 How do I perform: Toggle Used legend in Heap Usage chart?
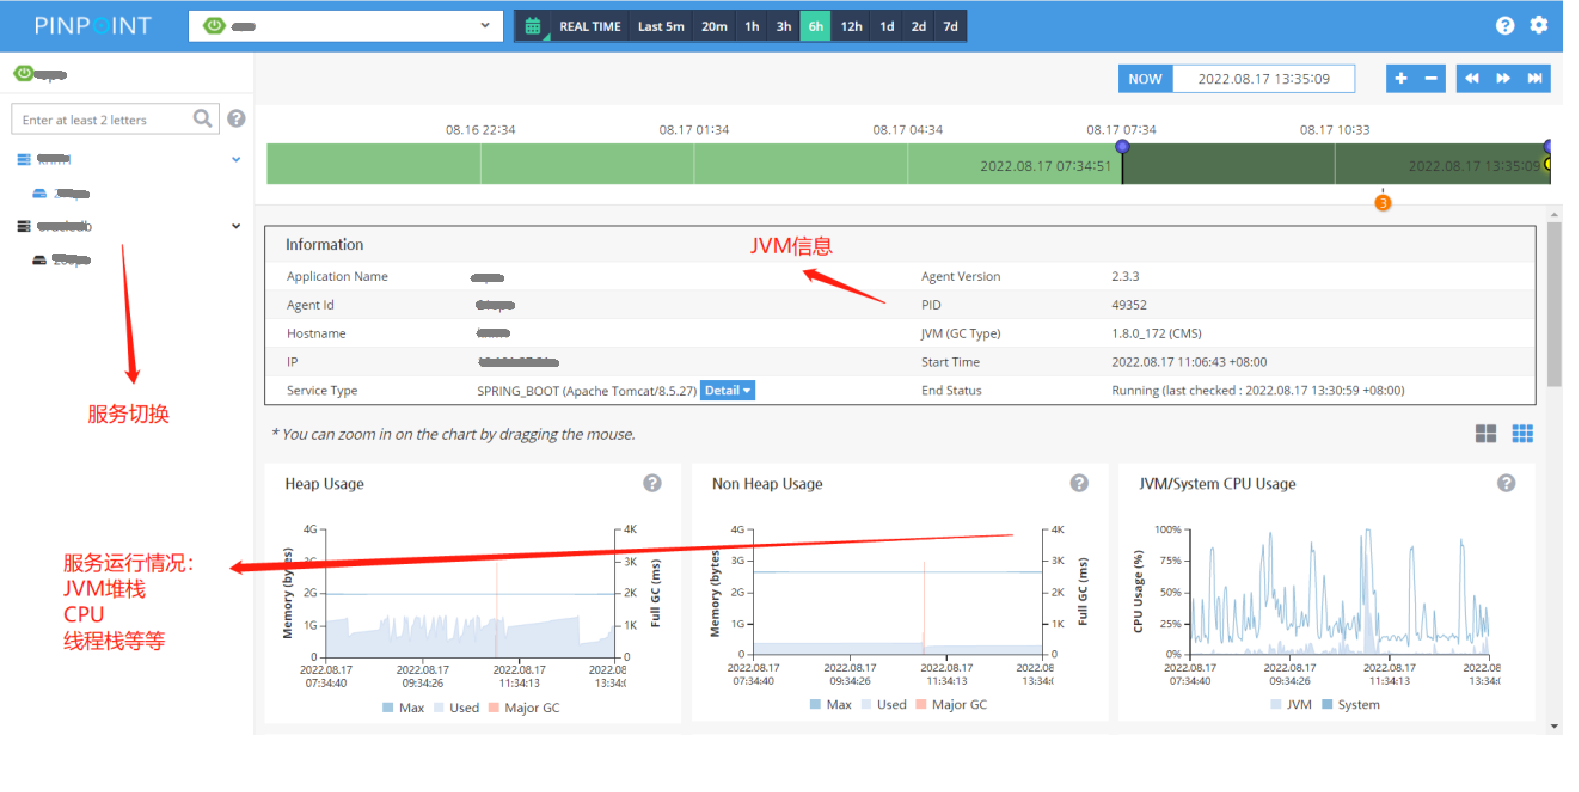pyautogui.click(x=456, y=707)
